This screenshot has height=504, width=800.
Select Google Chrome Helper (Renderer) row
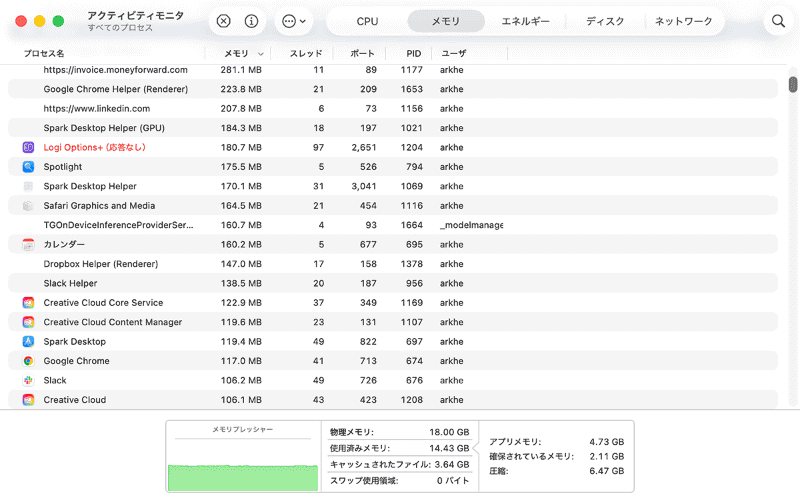pyautogui.click(x=393, y=89)
